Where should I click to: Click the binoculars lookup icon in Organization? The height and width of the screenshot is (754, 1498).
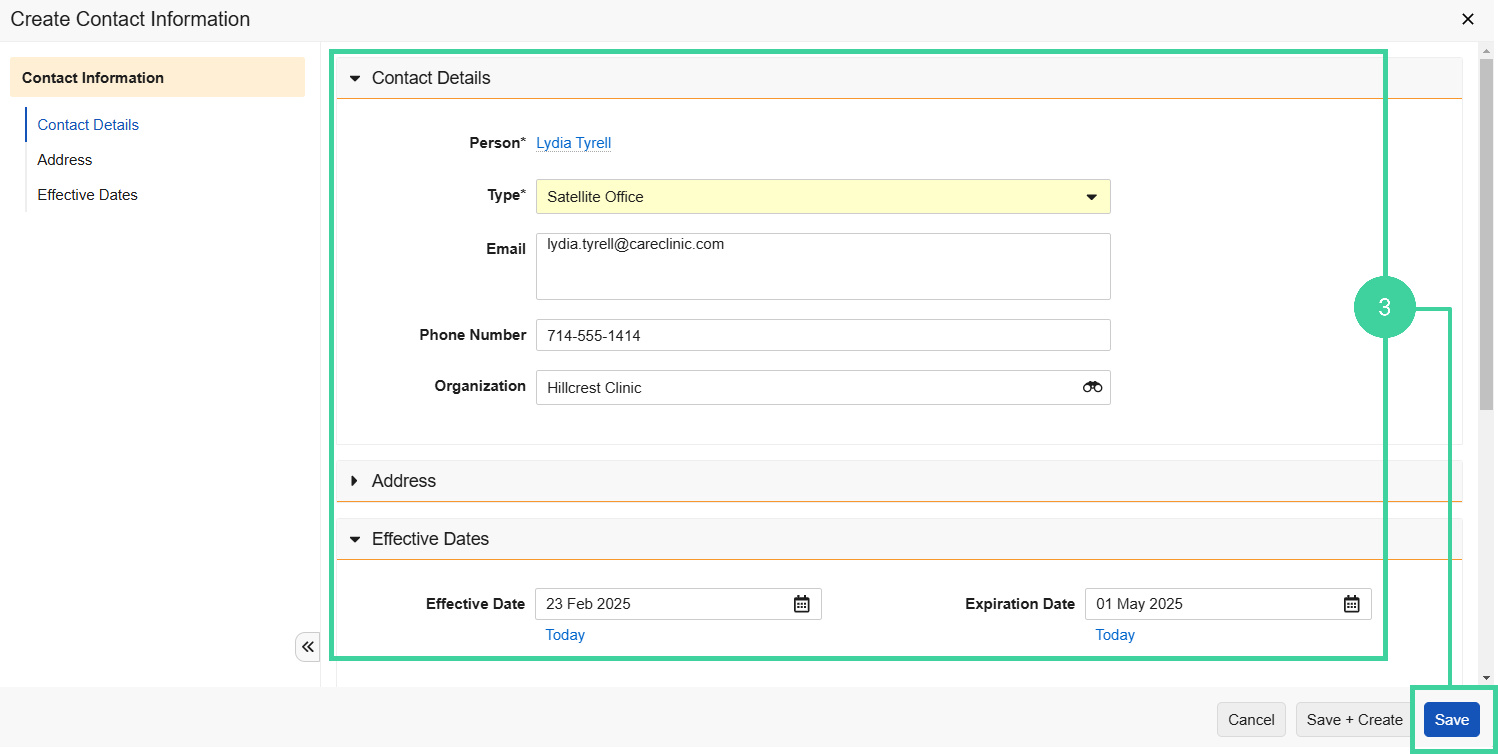coord(1092,387)
